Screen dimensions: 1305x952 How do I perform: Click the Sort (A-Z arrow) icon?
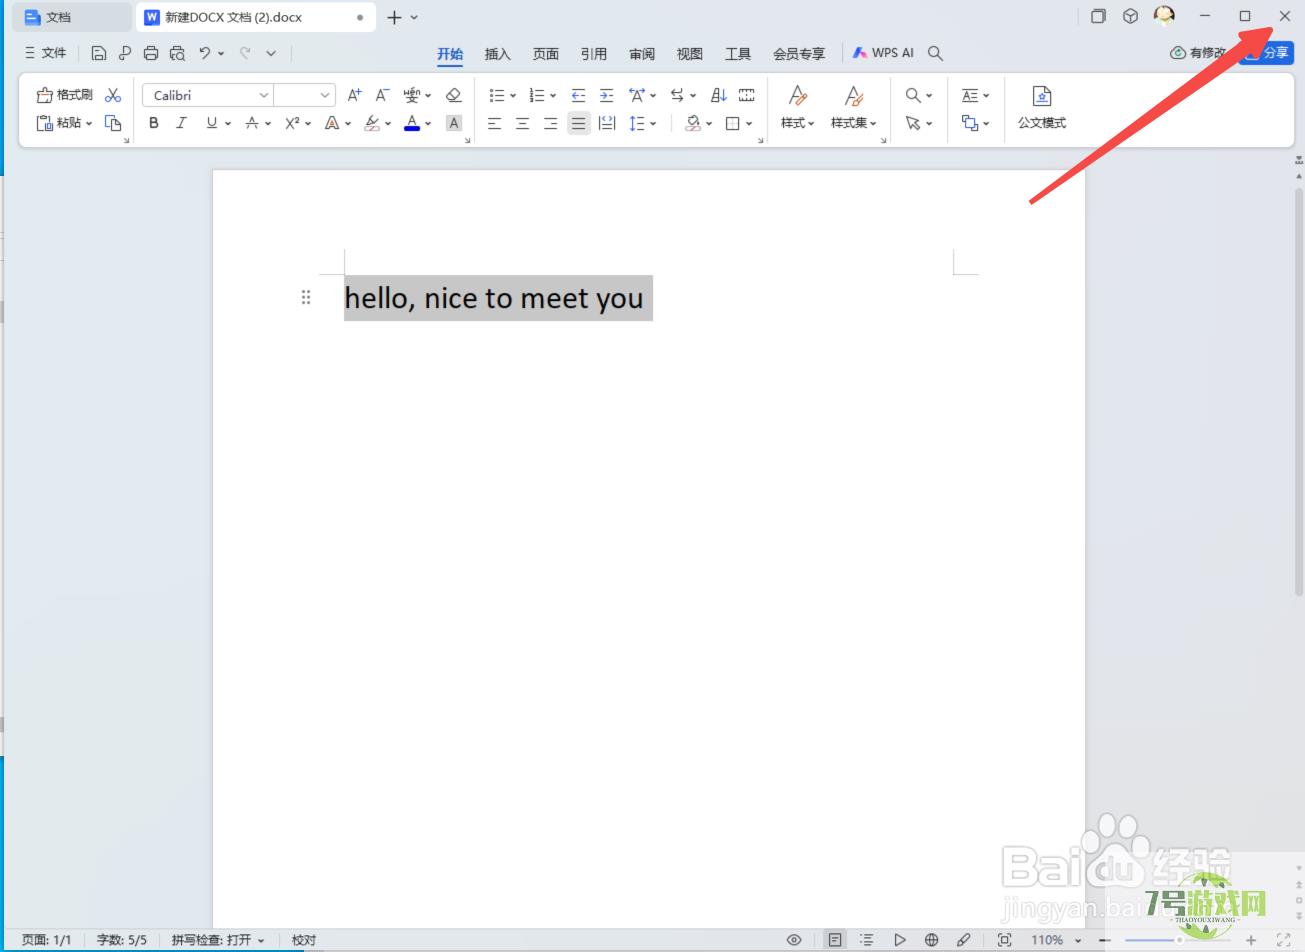(x=719, y=95)
